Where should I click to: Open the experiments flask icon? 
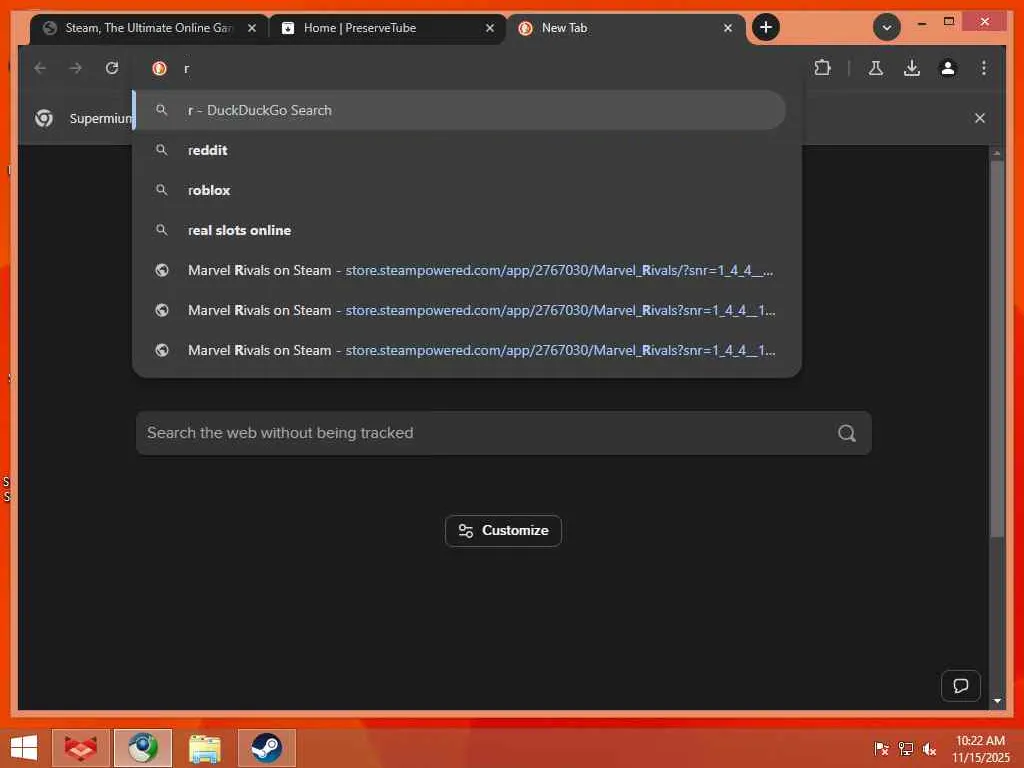point(876,68)
